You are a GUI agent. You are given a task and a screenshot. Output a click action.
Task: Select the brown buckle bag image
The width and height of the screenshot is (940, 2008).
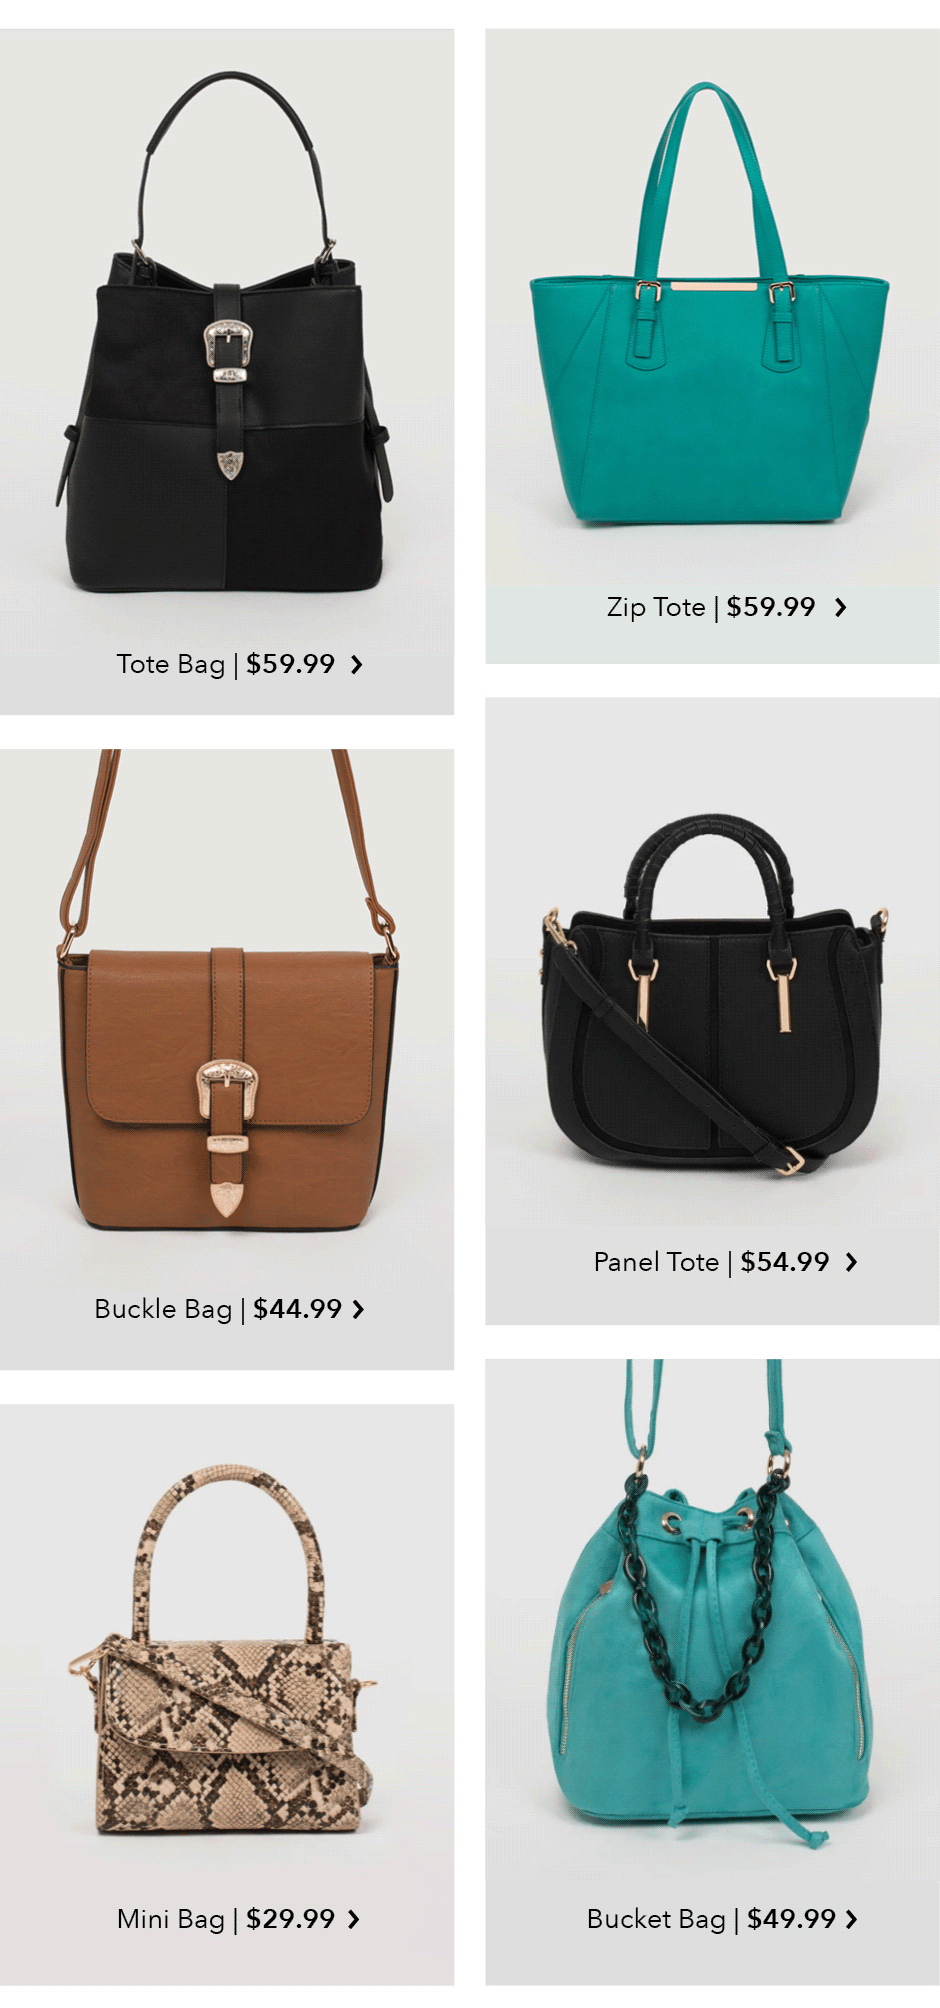click(x=228, y=990)
